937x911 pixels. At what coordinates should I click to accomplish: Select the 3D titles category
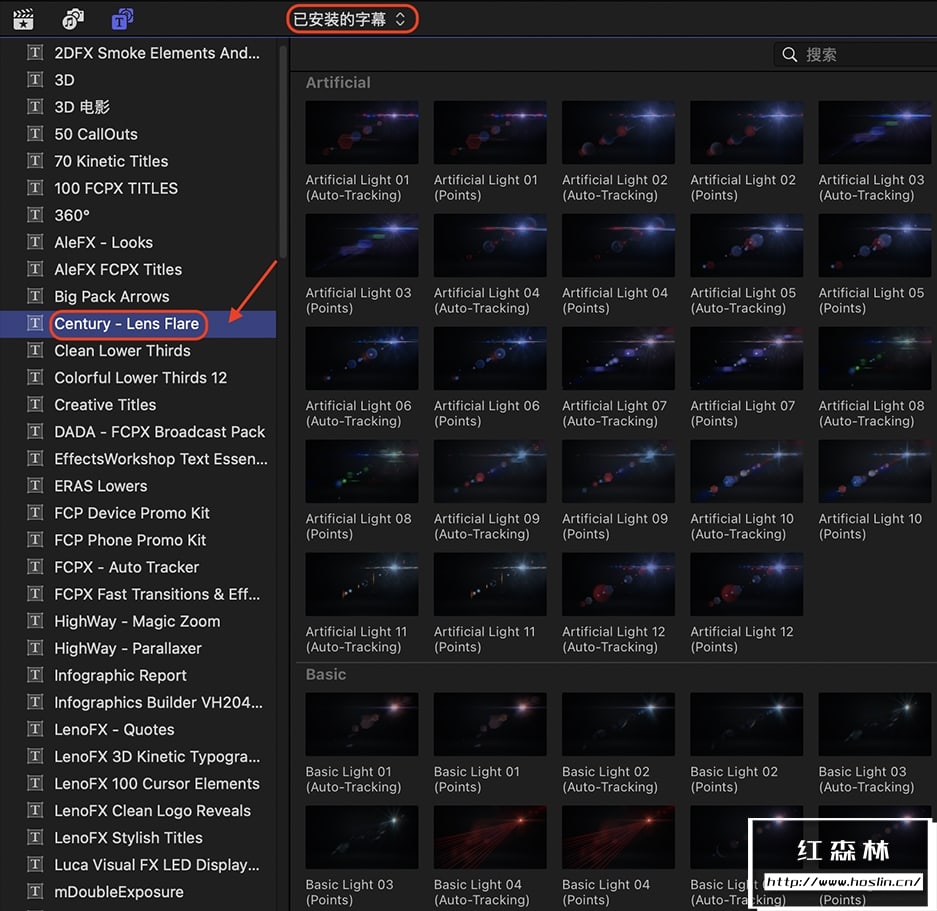[x=138, y=80]
